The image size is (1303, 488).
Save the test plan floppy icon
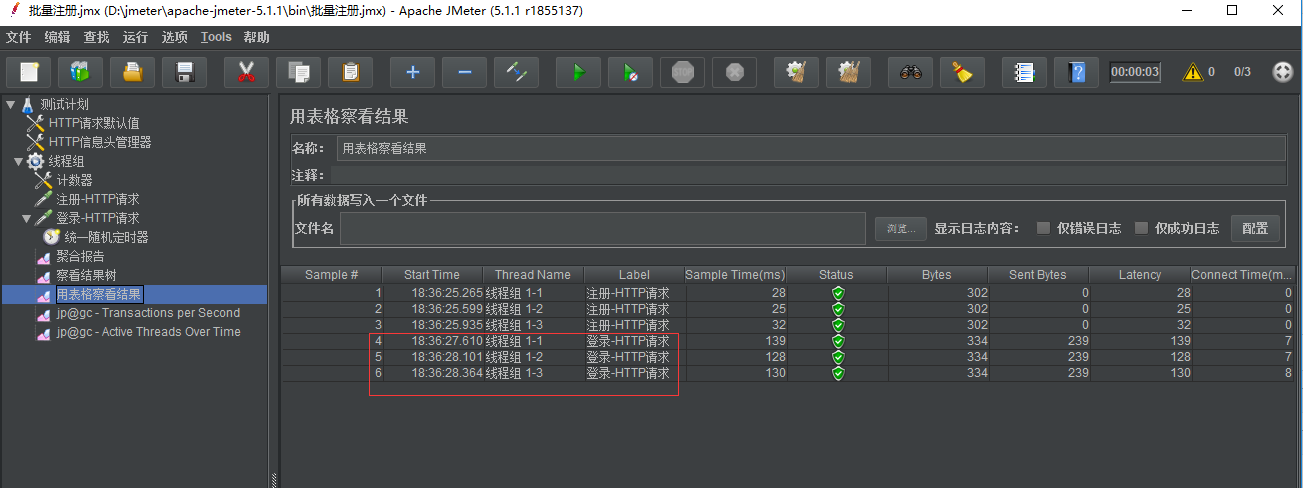click(x=184, y=72)
